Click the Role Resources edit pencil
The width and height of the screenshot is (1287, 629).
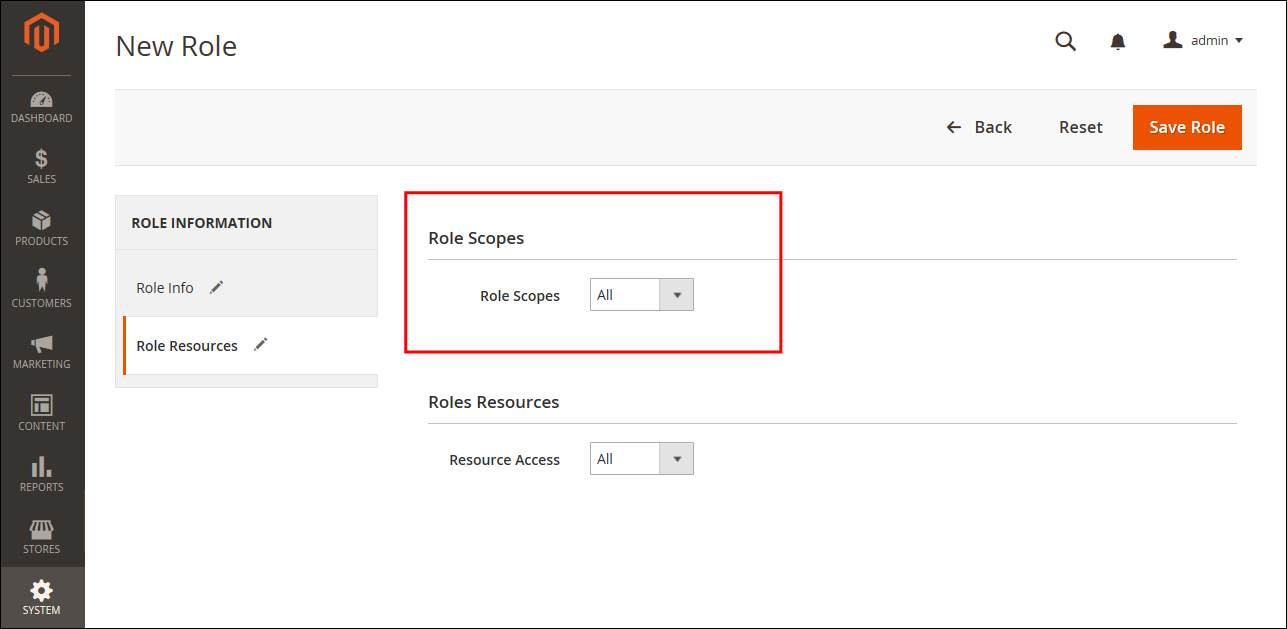tap(260, 343)
